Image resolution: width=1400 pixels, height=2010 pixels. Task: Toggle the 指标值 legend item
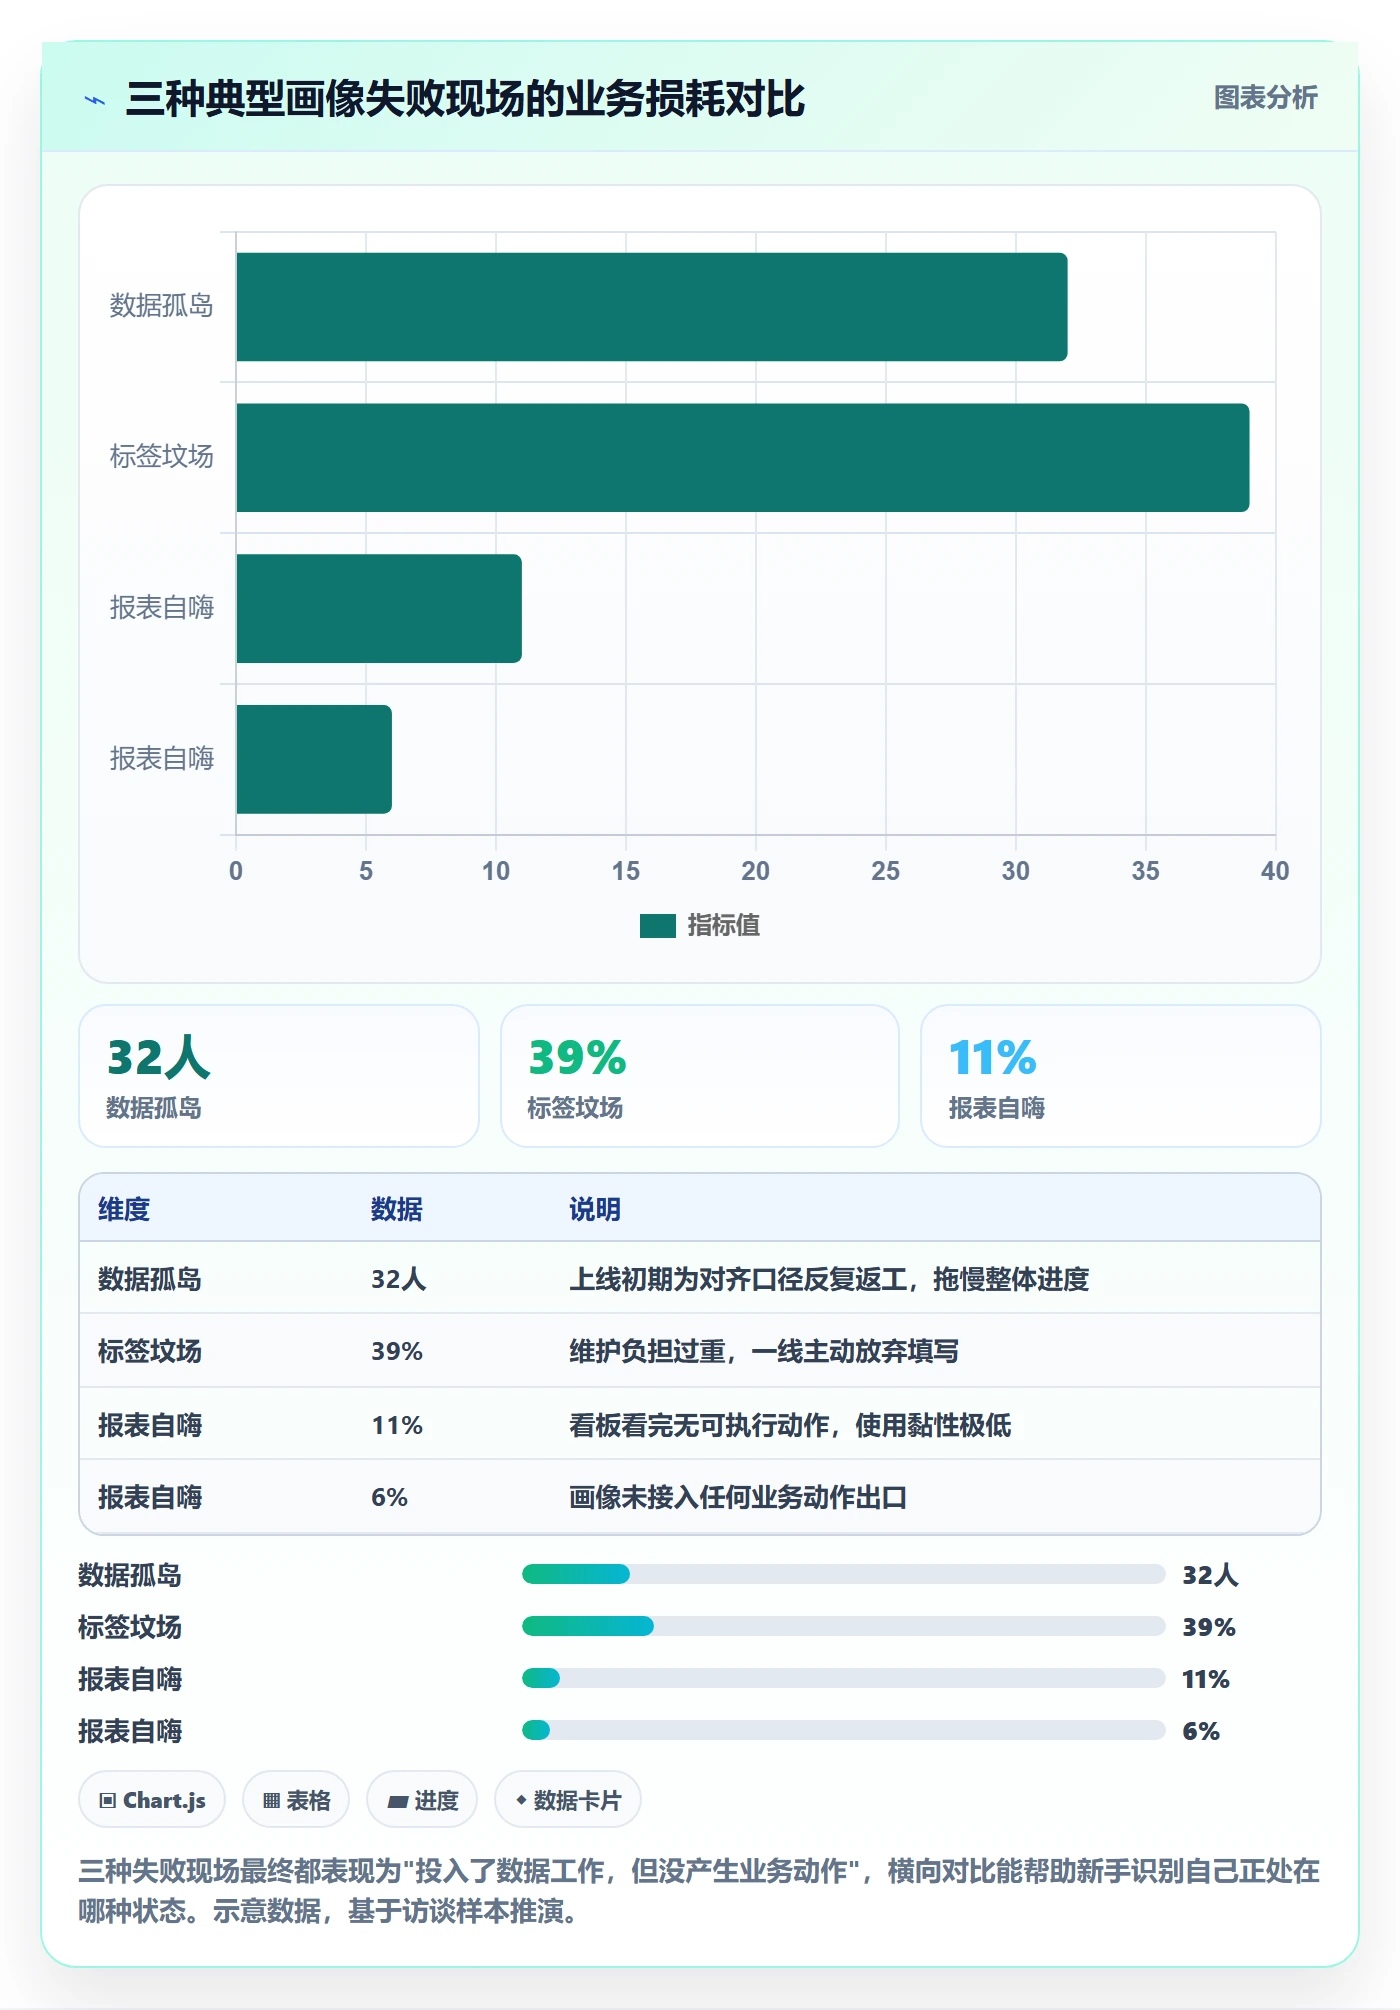coord(700,925)
